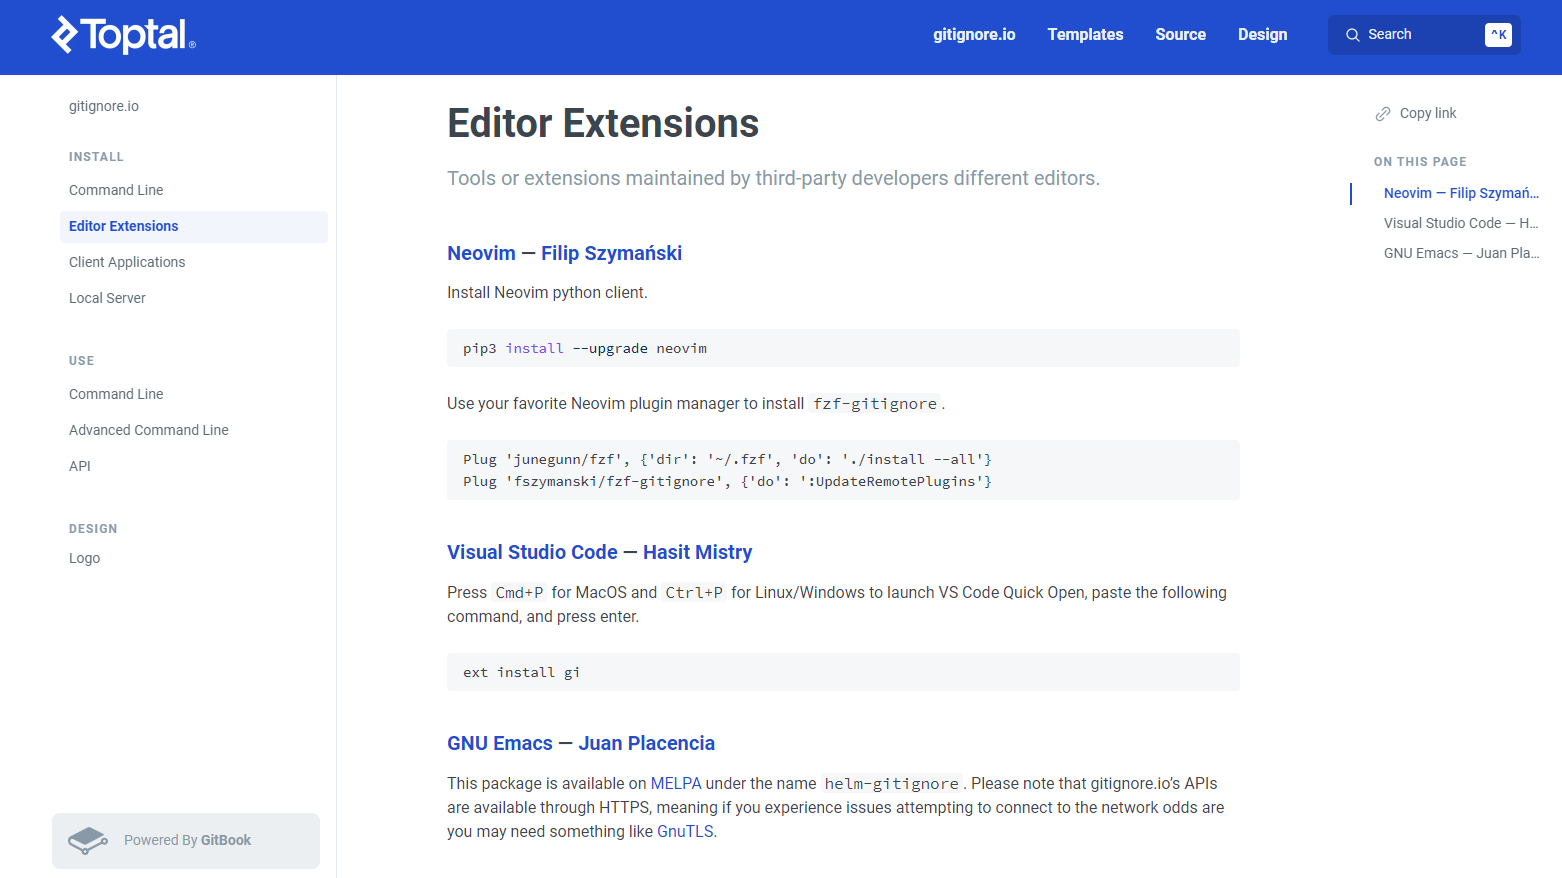
Task: Click the Ctrl+P inline code
Action: pyautogui.click(x=694, y=593)
